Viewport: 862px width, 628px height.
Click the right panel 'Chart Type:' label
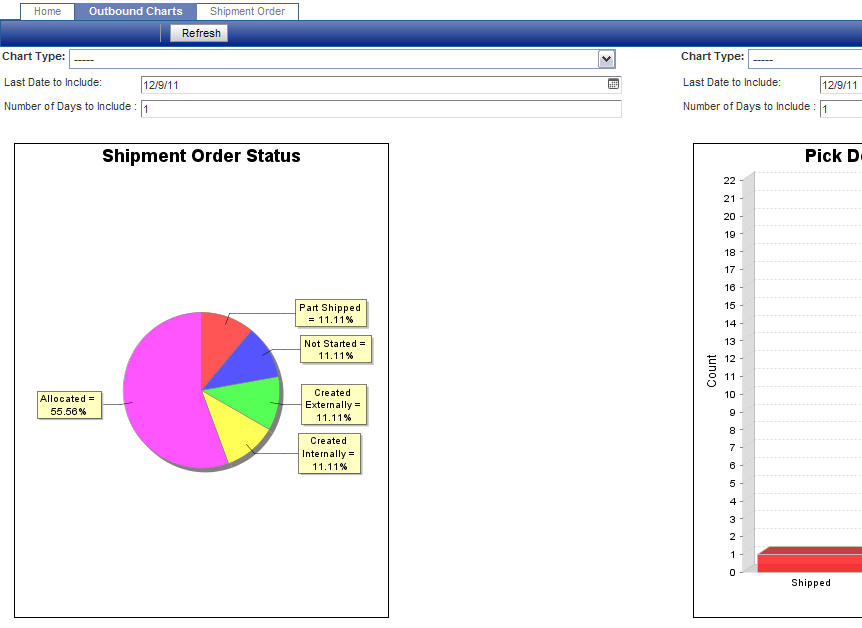click(x=712, y=56)
